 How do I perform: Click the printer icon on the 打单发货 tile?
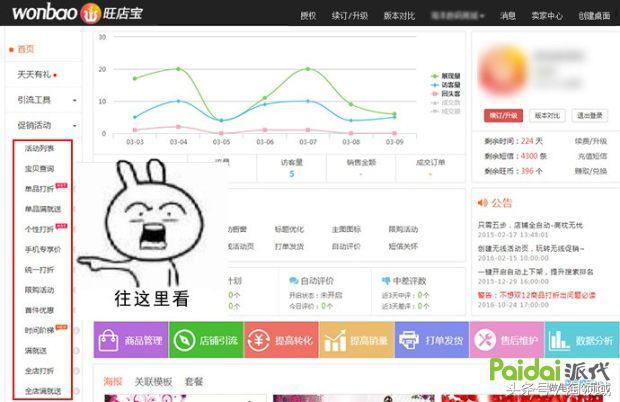pyautogui.click(x=409, y=340)
